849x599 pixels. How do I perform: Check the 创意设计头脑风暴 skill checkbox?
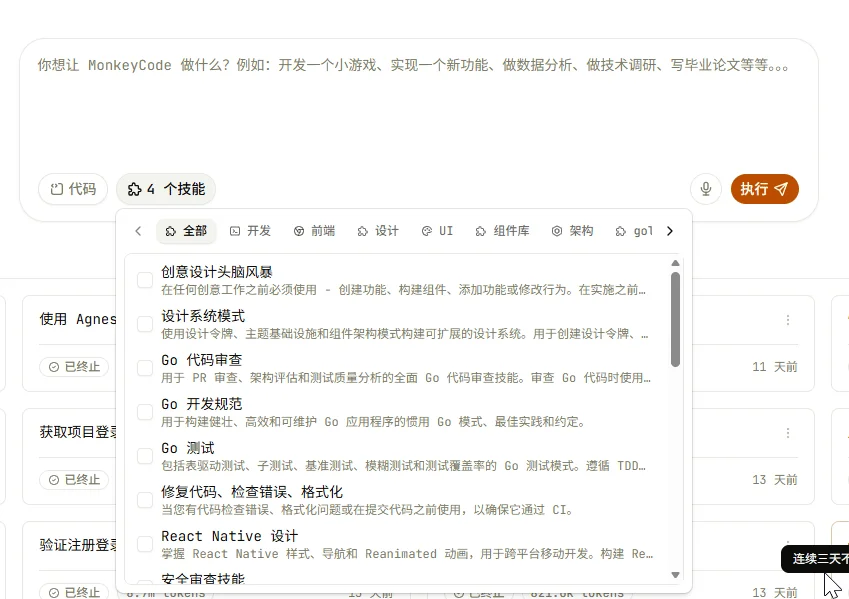click(x=145, y=280)
